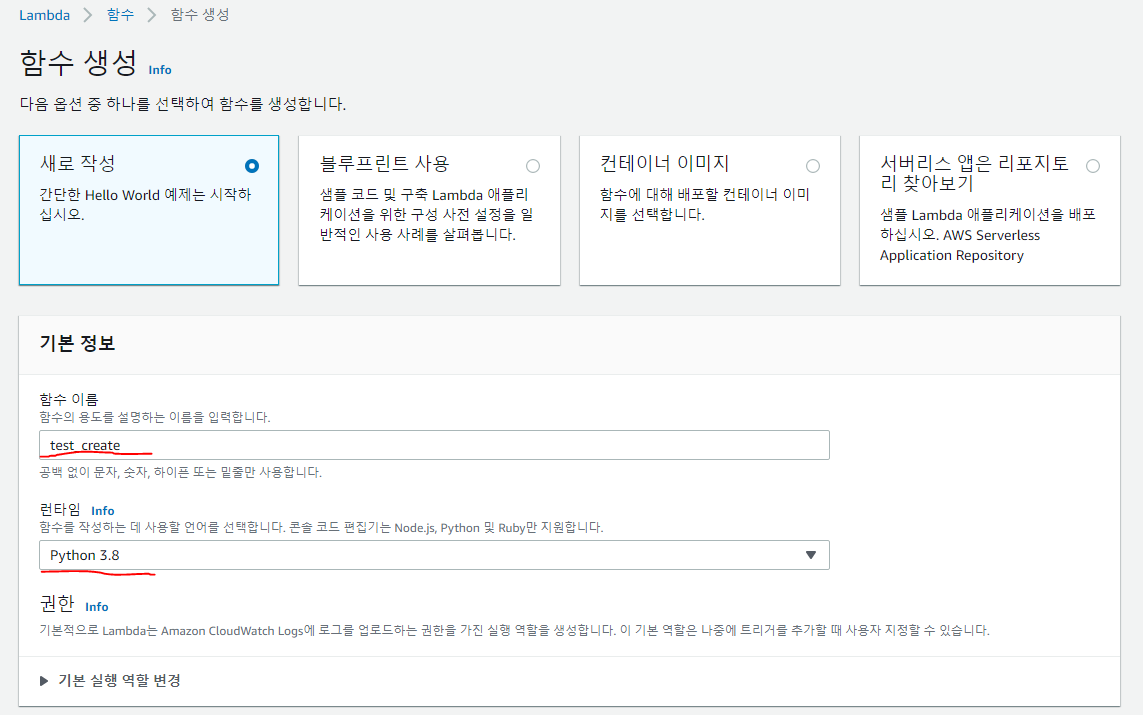Select the 블루프린트 사용 radio option

coord(533,166)
